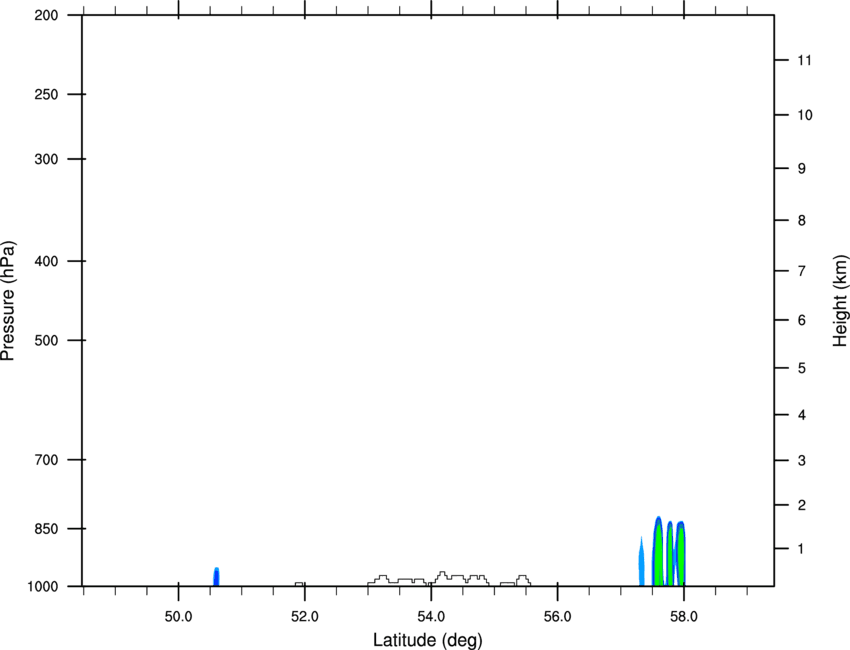Click the 500 pressure tick label

(x=46, y=340)
